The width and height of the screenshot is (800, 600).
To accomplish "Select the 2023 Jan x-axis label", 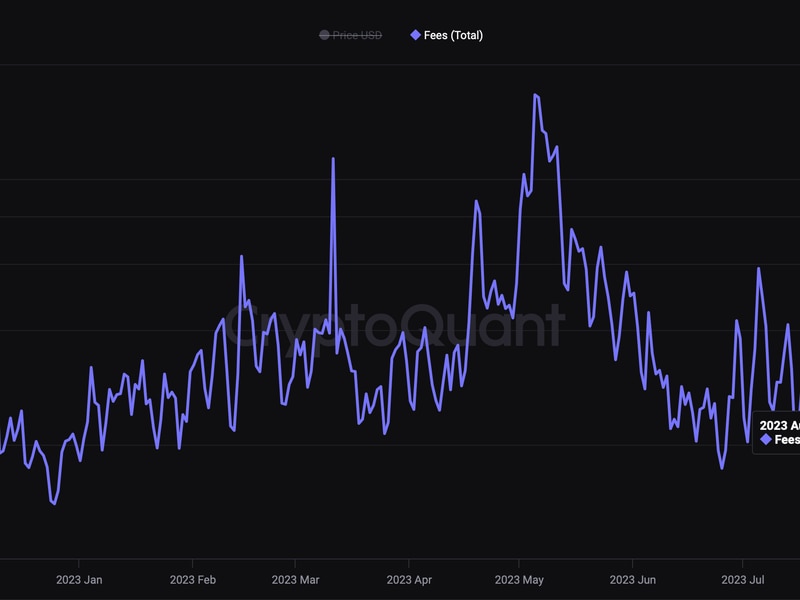I will coord(79,580).
